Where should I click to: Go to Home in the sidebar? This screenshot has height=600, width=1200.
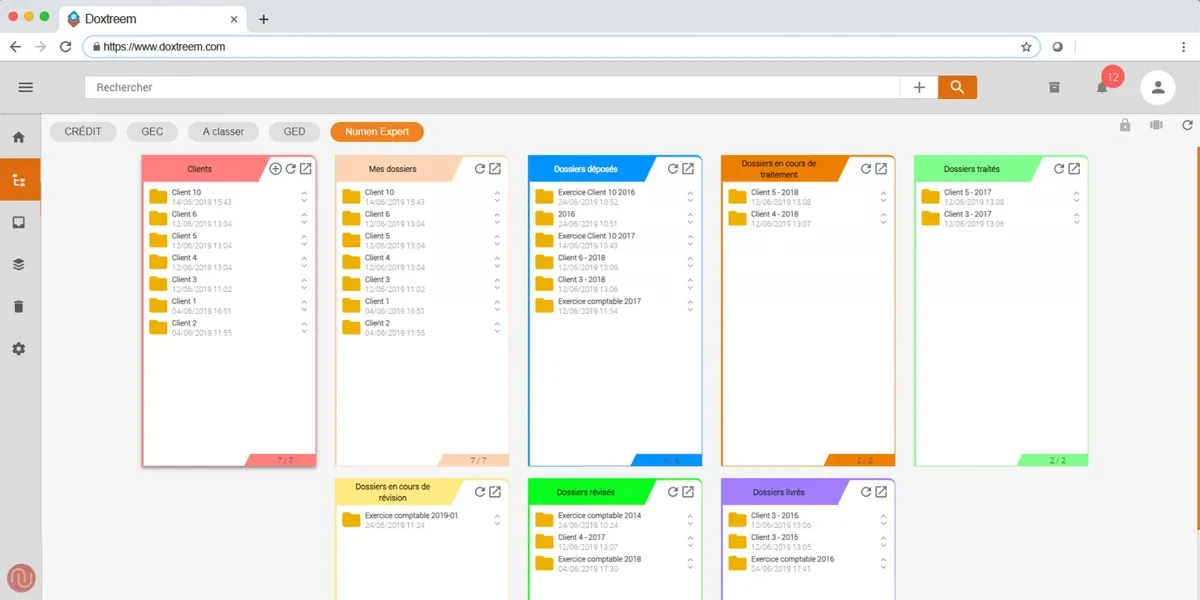[18, 138]
